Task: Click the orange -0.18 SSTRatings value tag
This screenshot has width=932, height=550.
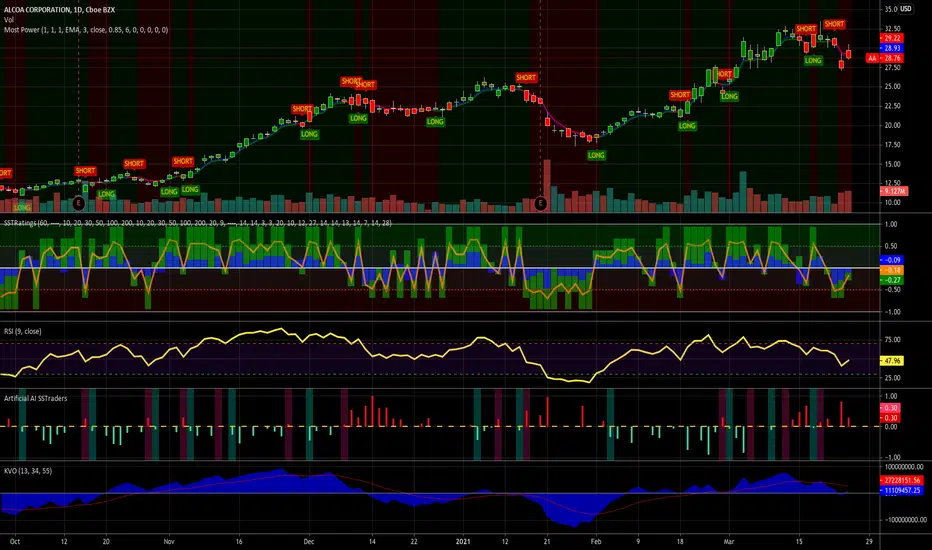Action: tap(892, 270)
